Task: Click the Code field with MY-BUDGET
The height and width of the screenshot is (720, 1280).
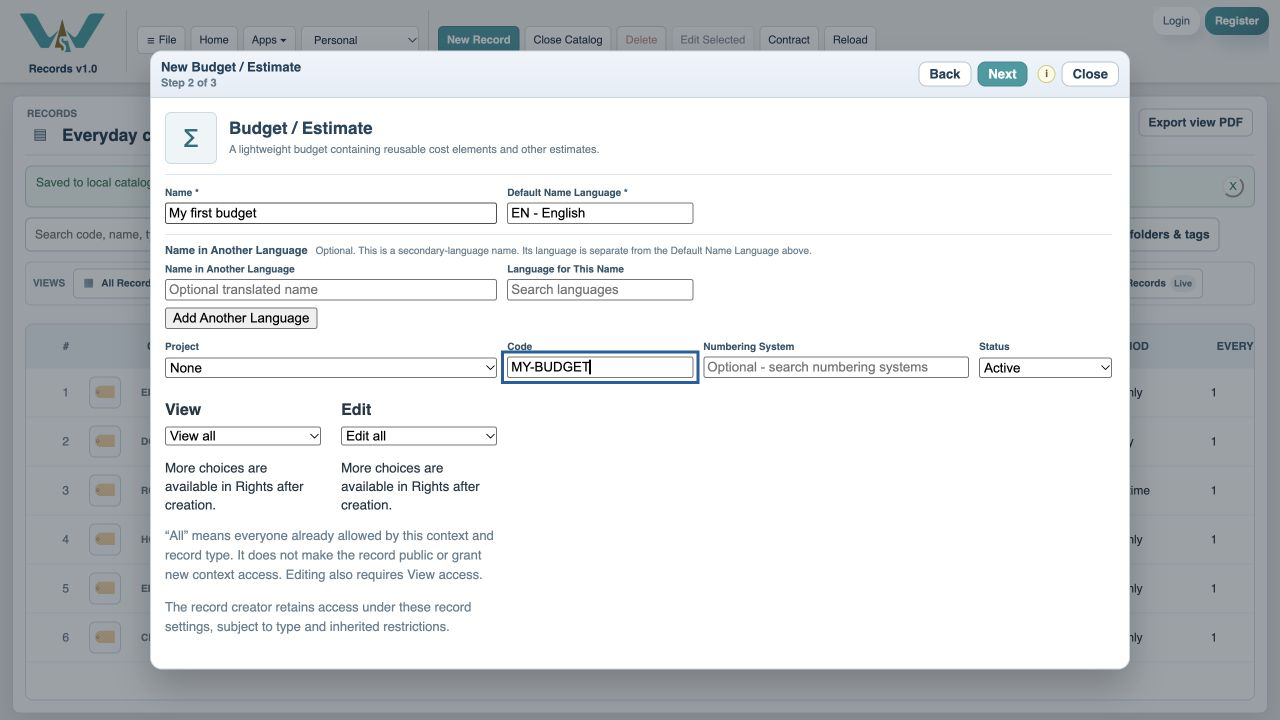Action: coord(600,367)
